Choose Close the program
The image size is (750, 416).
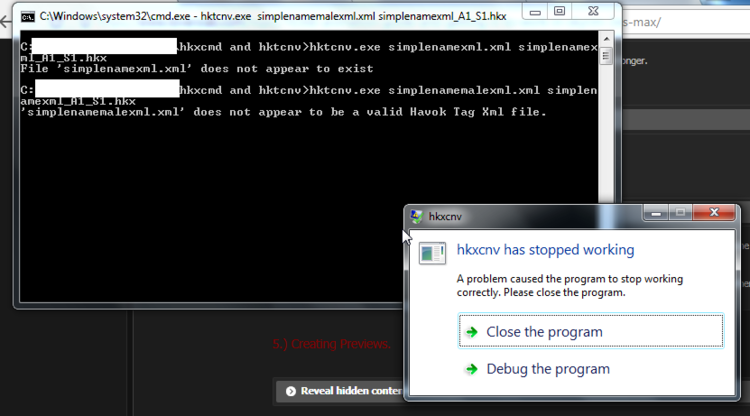coord(591,331)
